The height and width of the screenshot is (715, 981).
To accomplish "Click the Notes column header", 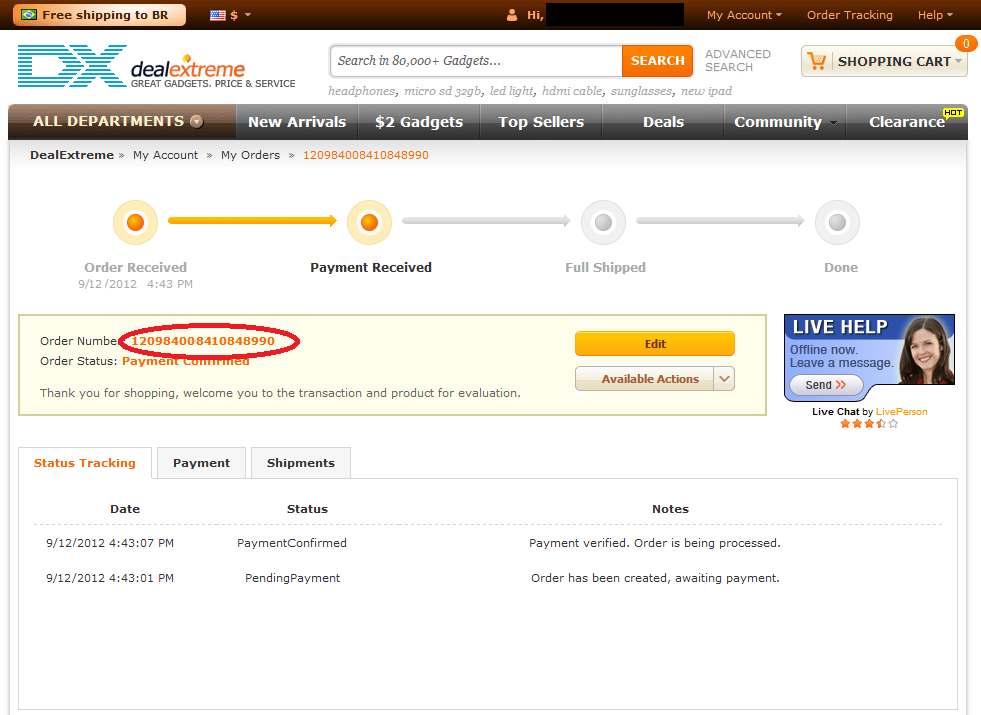I will coord(671,509).
